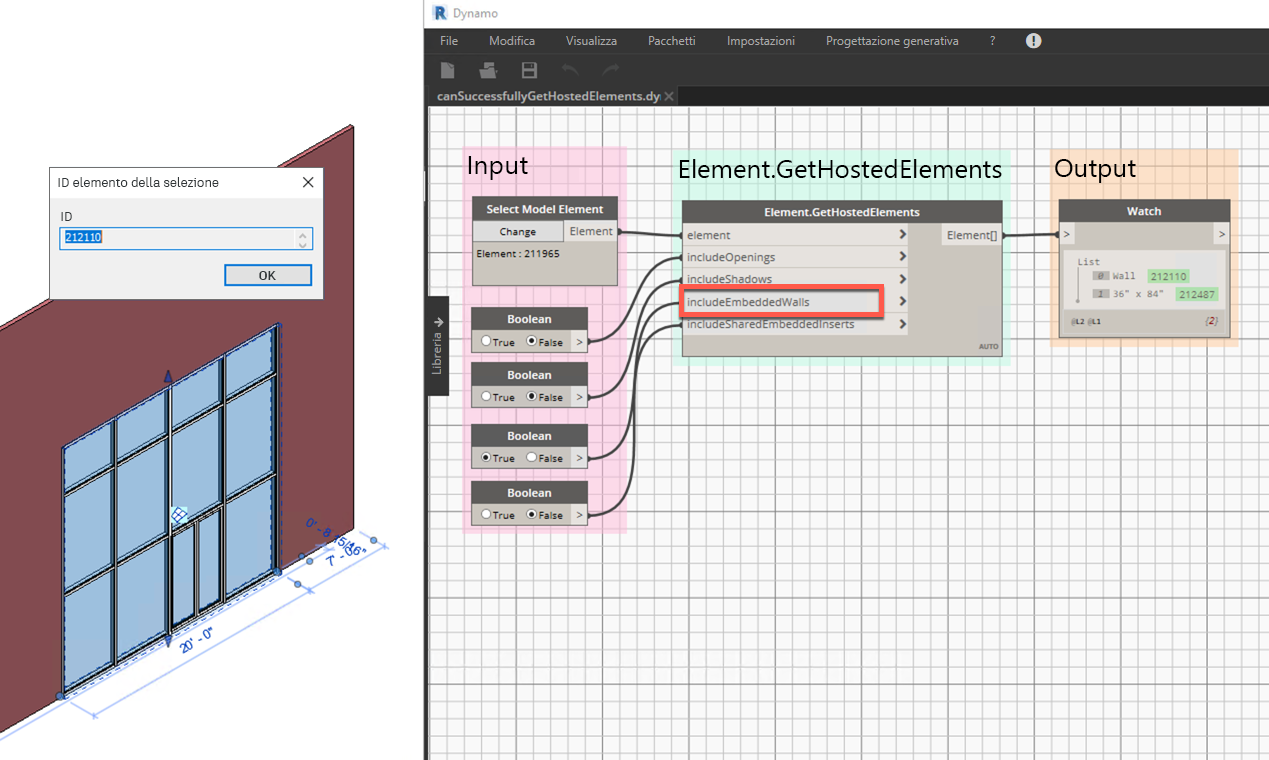This screenshot has width=1269, height=760.
Task: Click the Undo arrow icon
Action: (570, 70)
